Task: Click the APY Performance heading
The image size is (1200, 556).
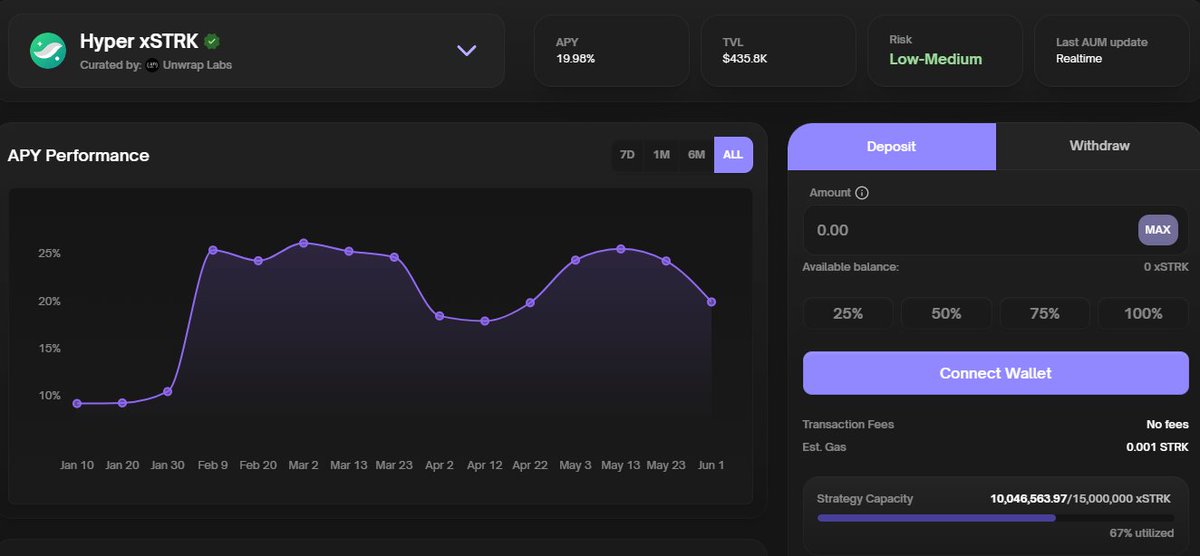Action: (x=78, y=156)
